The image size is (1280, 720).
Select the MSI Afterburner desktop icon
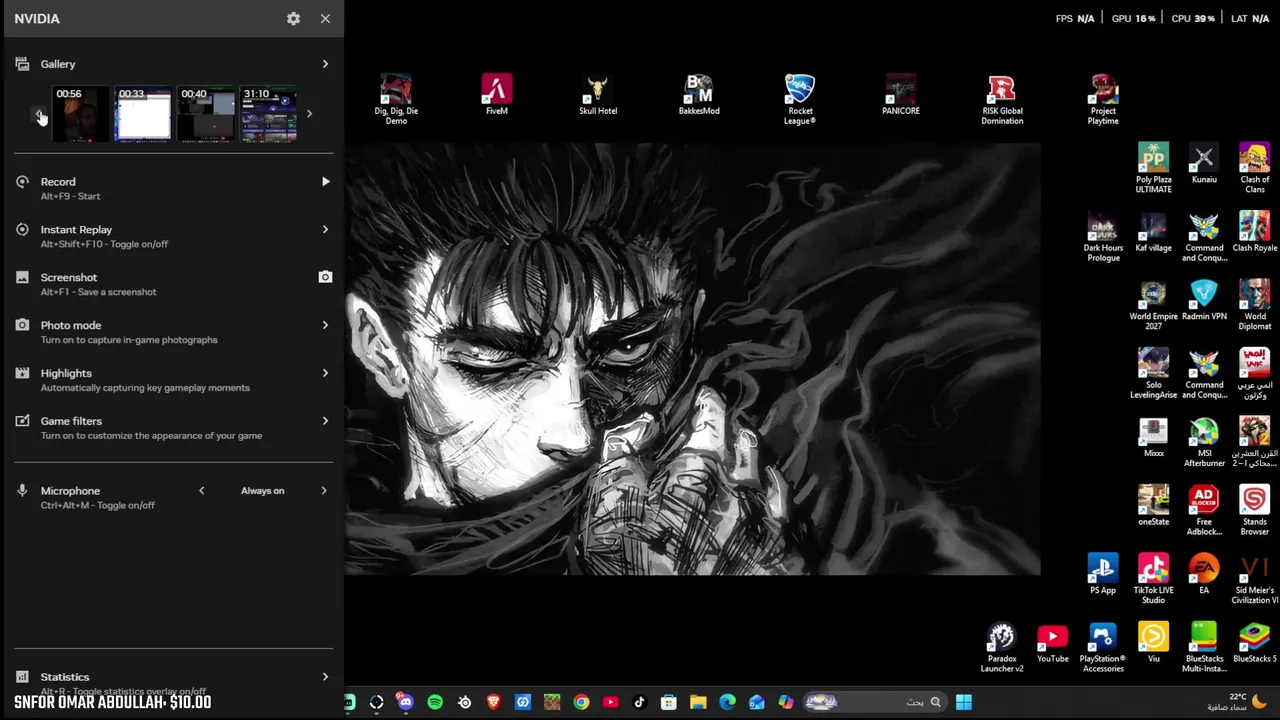point(1204,442)
